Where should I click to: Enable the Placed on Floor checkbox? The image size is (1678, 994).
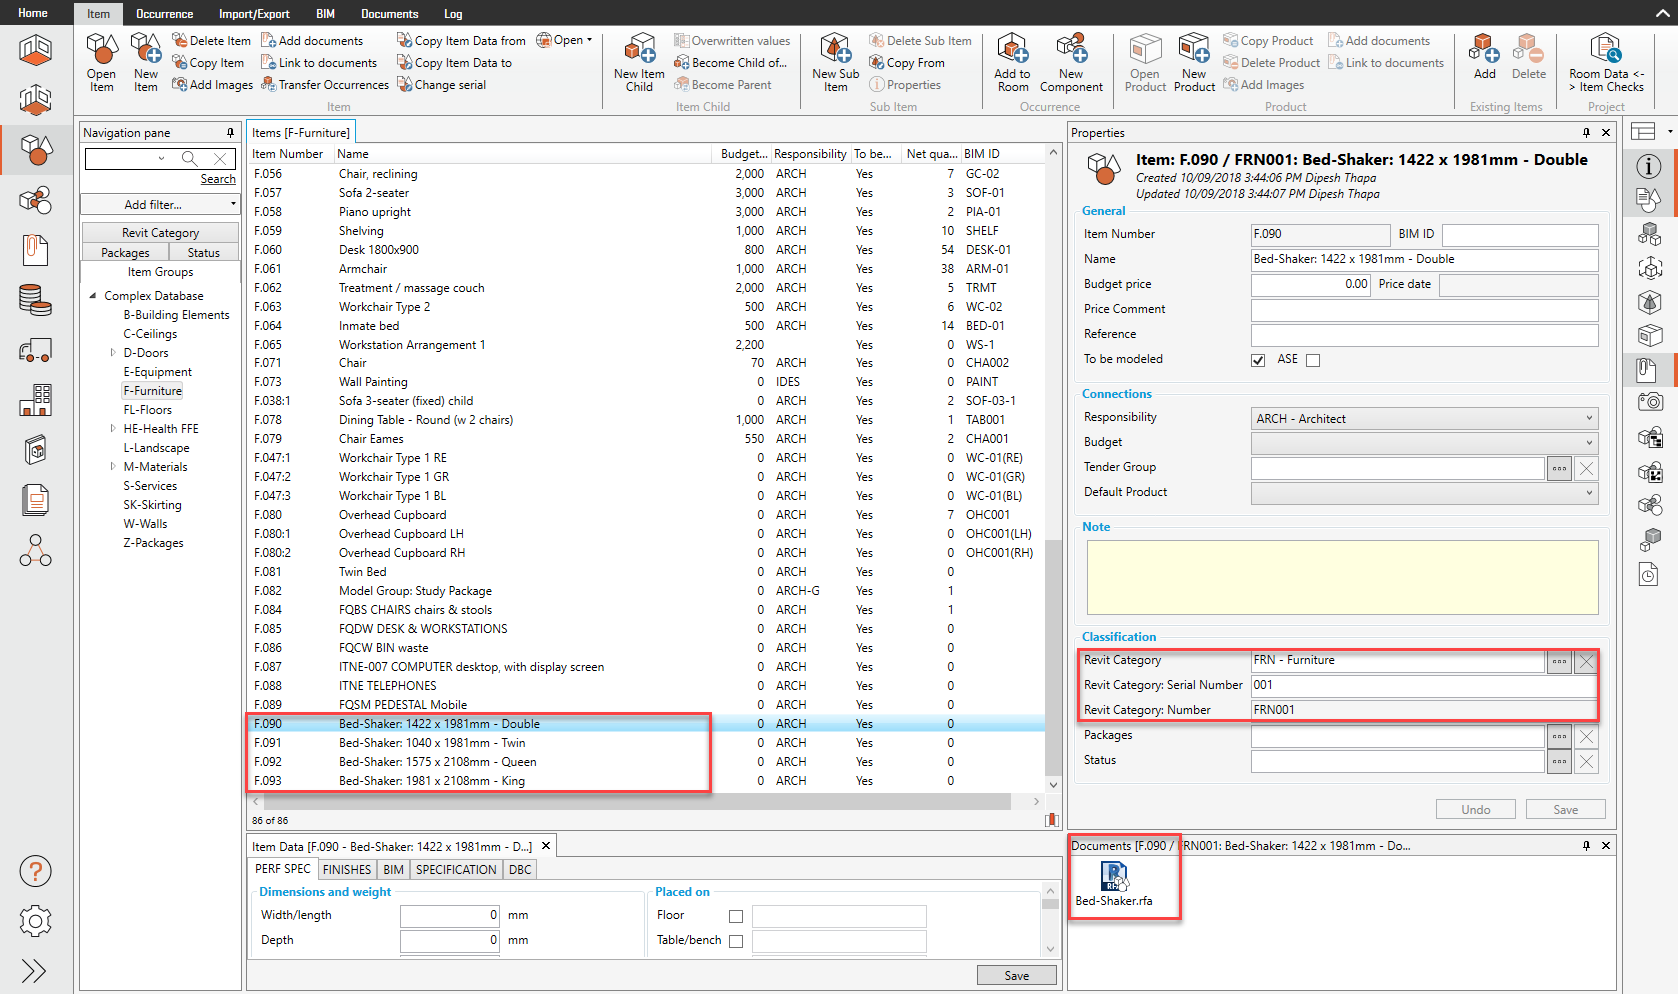[x=736, y=916]
